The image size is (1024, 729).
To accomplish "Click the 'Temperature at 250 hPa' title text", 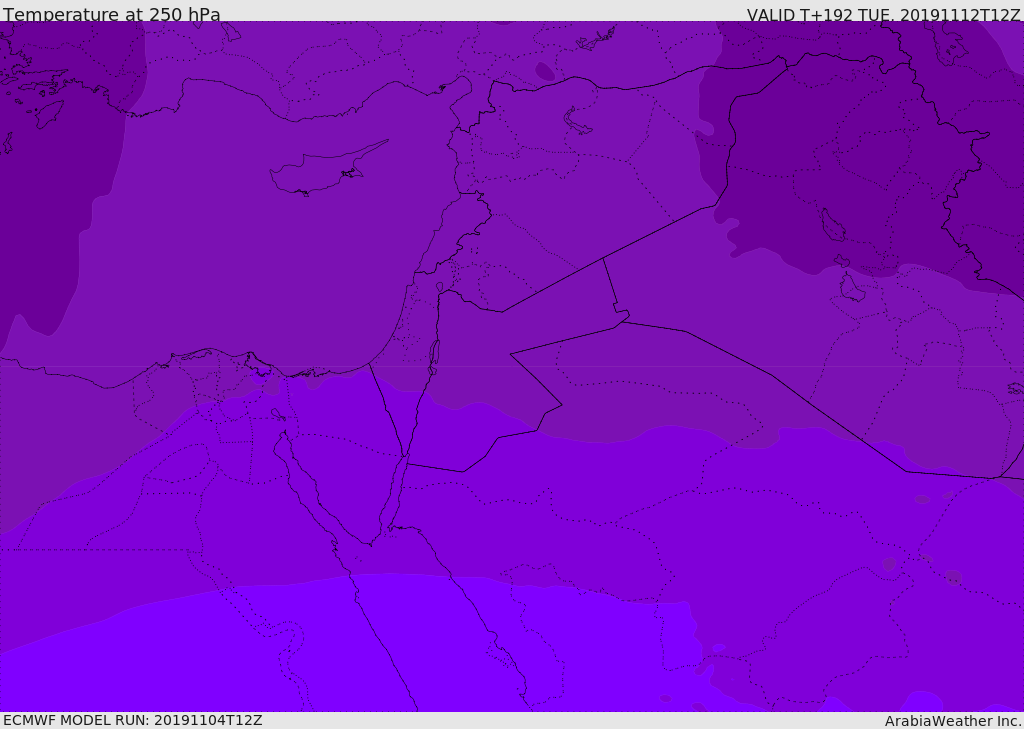I will coord(112,14).
